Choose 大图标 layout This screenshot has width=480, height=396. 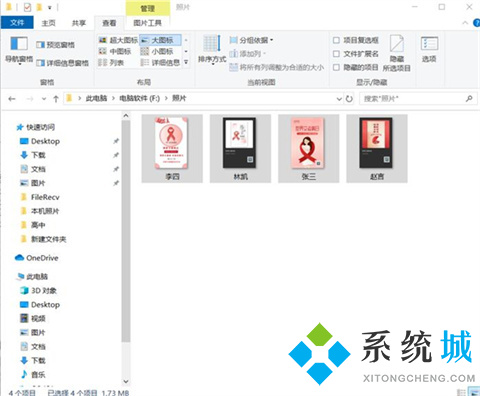[x=161, y=40]
